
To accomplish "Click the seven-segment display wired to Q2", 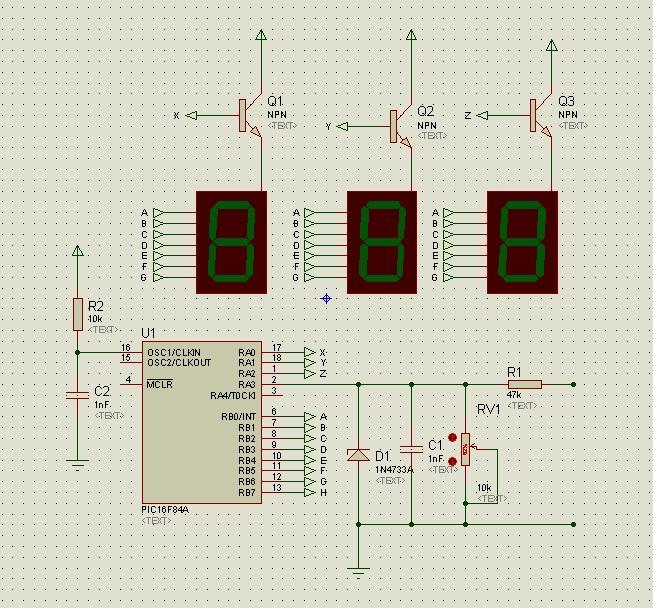I will [x=382, y=242].
